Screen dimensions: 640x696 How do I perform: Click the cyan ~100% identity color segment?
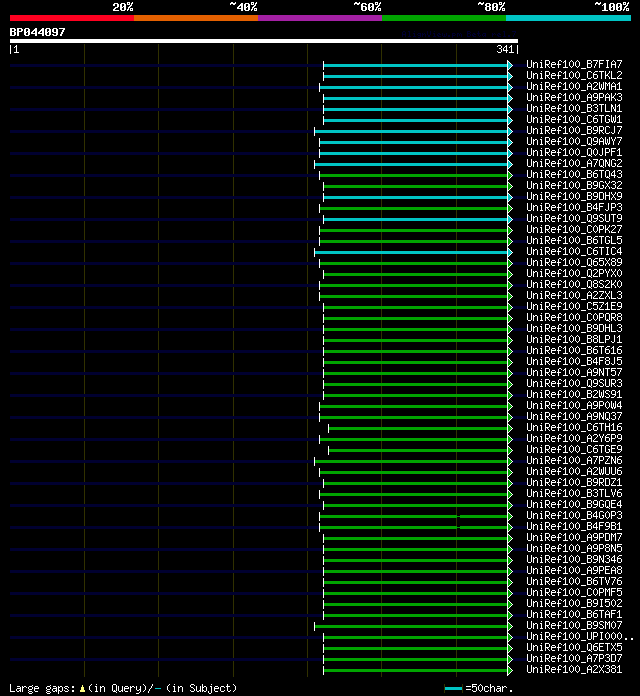[x=569, y=18]
